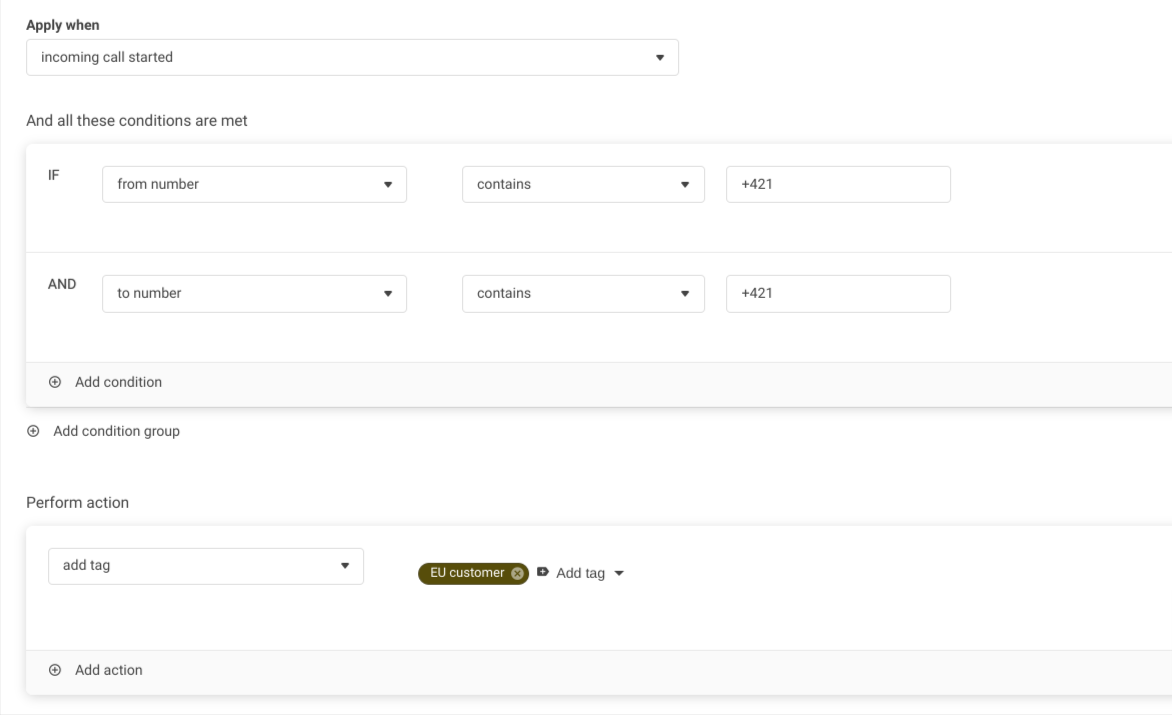Click the caret arrow next to "Add tag"
The height and width of the screenshot is (715, 1172).
click(x=619, y=574)
